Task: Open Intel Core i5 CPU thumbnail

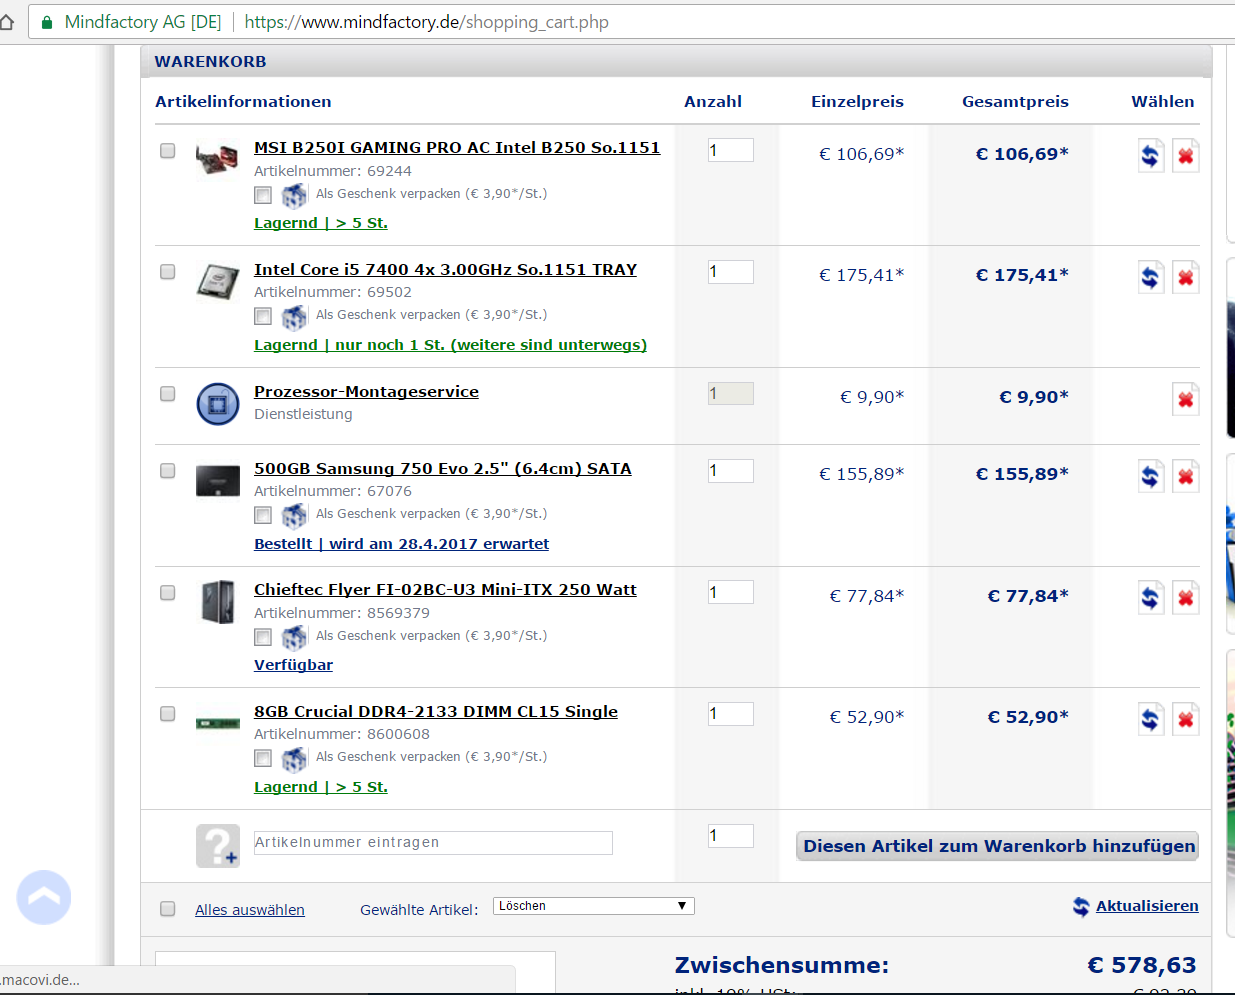Action: pos(217,281)
